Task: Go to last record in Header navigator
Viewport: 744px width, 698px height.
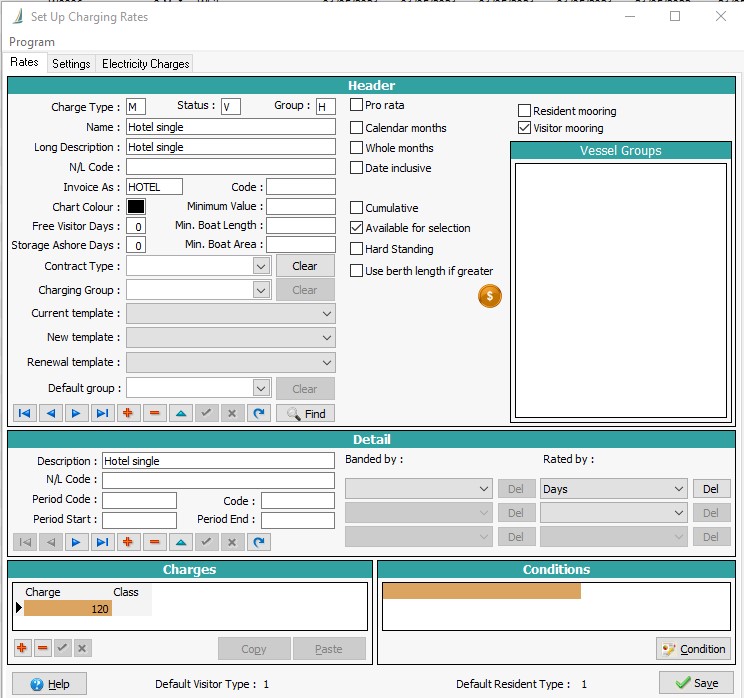Action: point(102,413)
